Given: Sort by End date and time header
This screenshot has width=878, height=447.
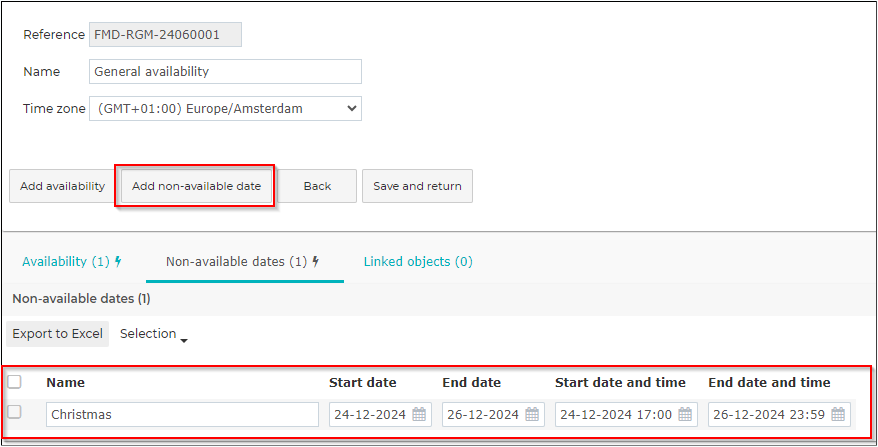Looking at the screenshot, I should click(769, 383).
